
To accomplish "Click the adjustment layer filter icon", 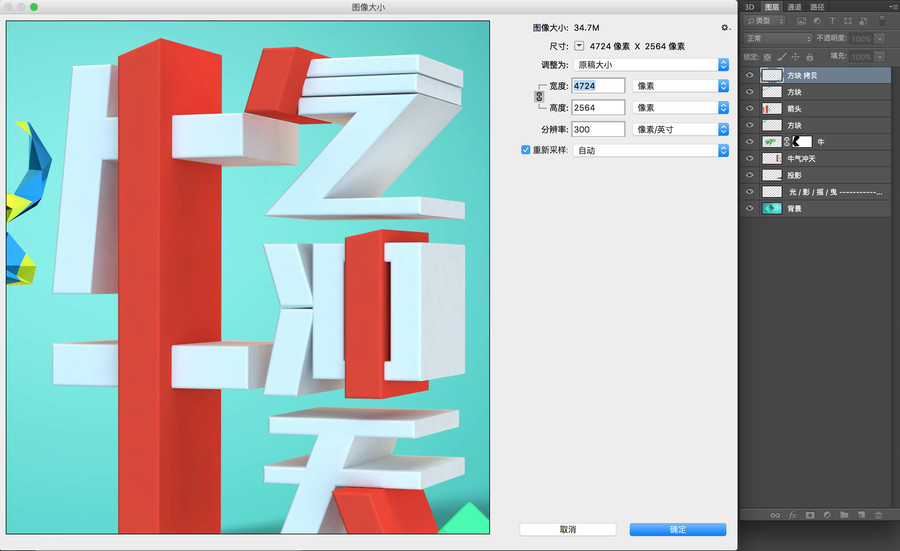I will 817,21.
